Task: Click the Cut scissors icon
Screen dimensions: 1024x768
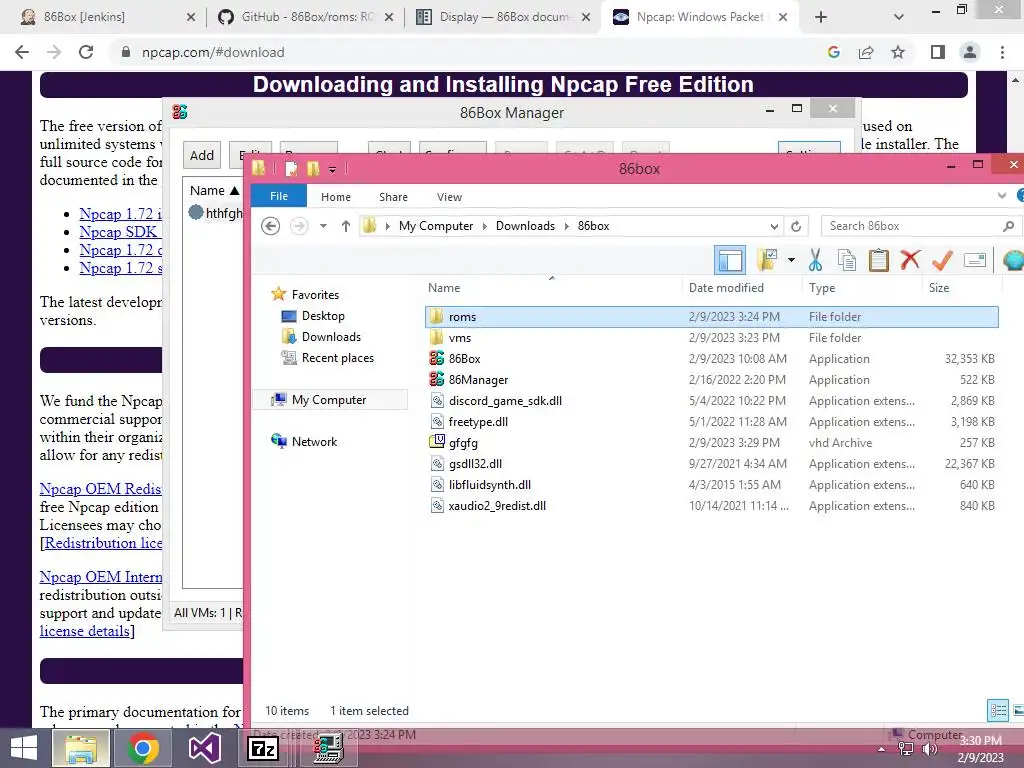Action: point(814,260)
